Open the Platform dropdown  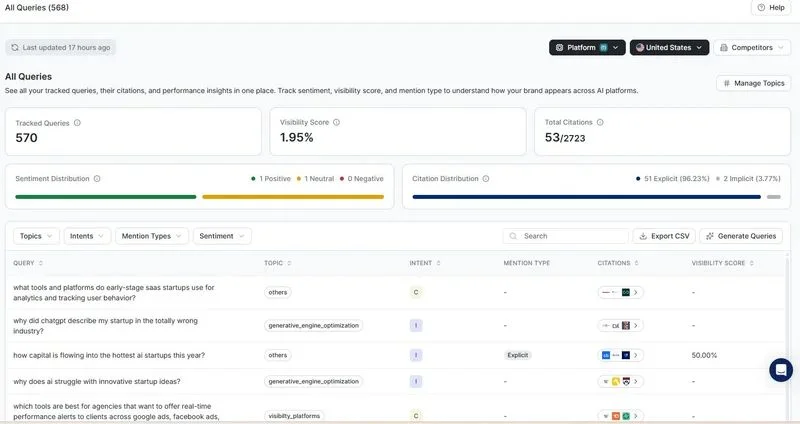tap(587, 47)
